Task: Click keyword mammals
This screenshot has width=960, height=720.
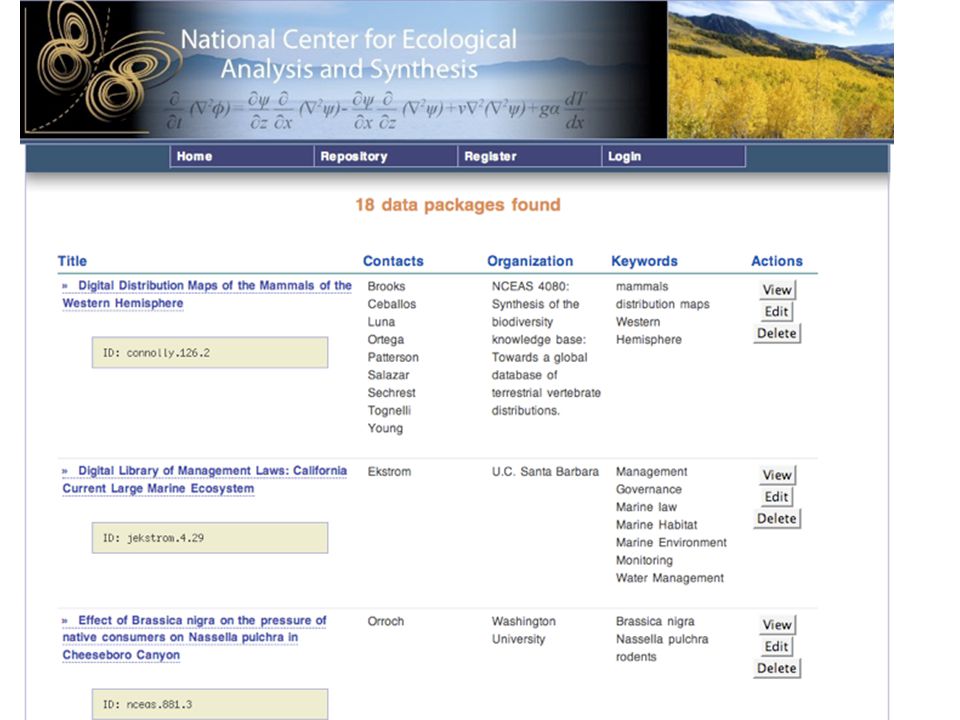Action: pos(642,286)
